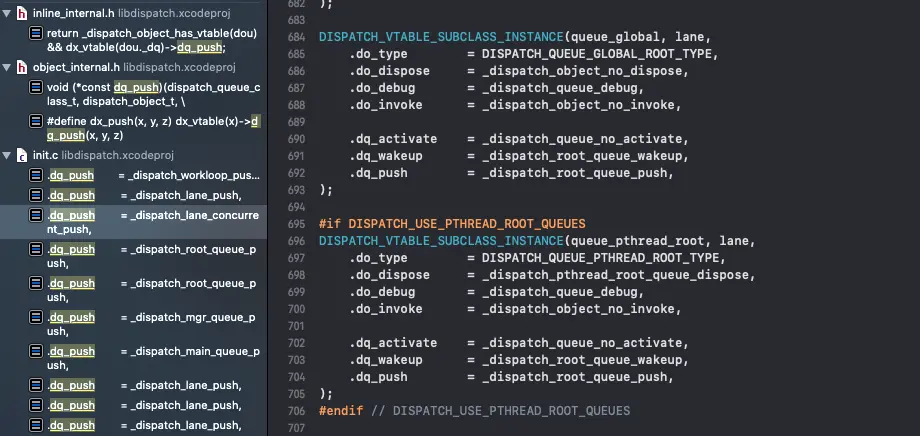Click _dispatch_queue_no_activate on line 702
Screen dimensions: 920x436
(x=581, y=343)
